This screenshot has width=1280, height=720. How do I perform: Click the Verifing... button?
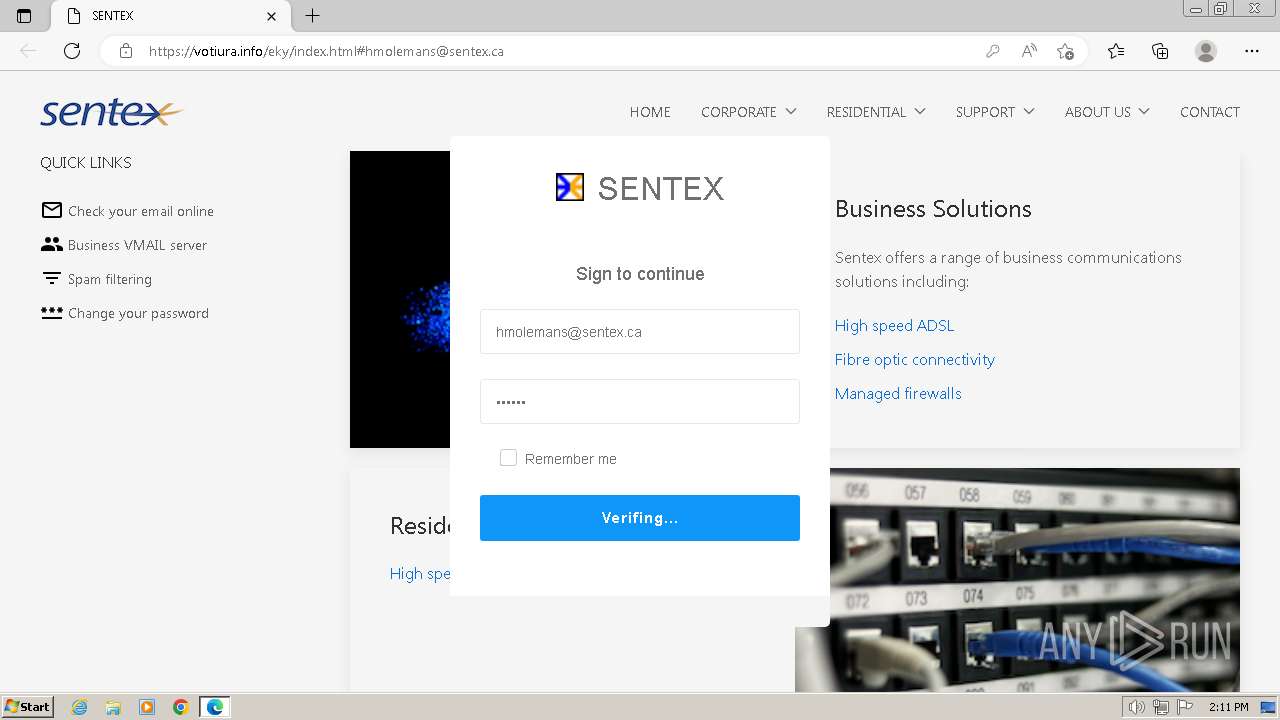[640, 518]
